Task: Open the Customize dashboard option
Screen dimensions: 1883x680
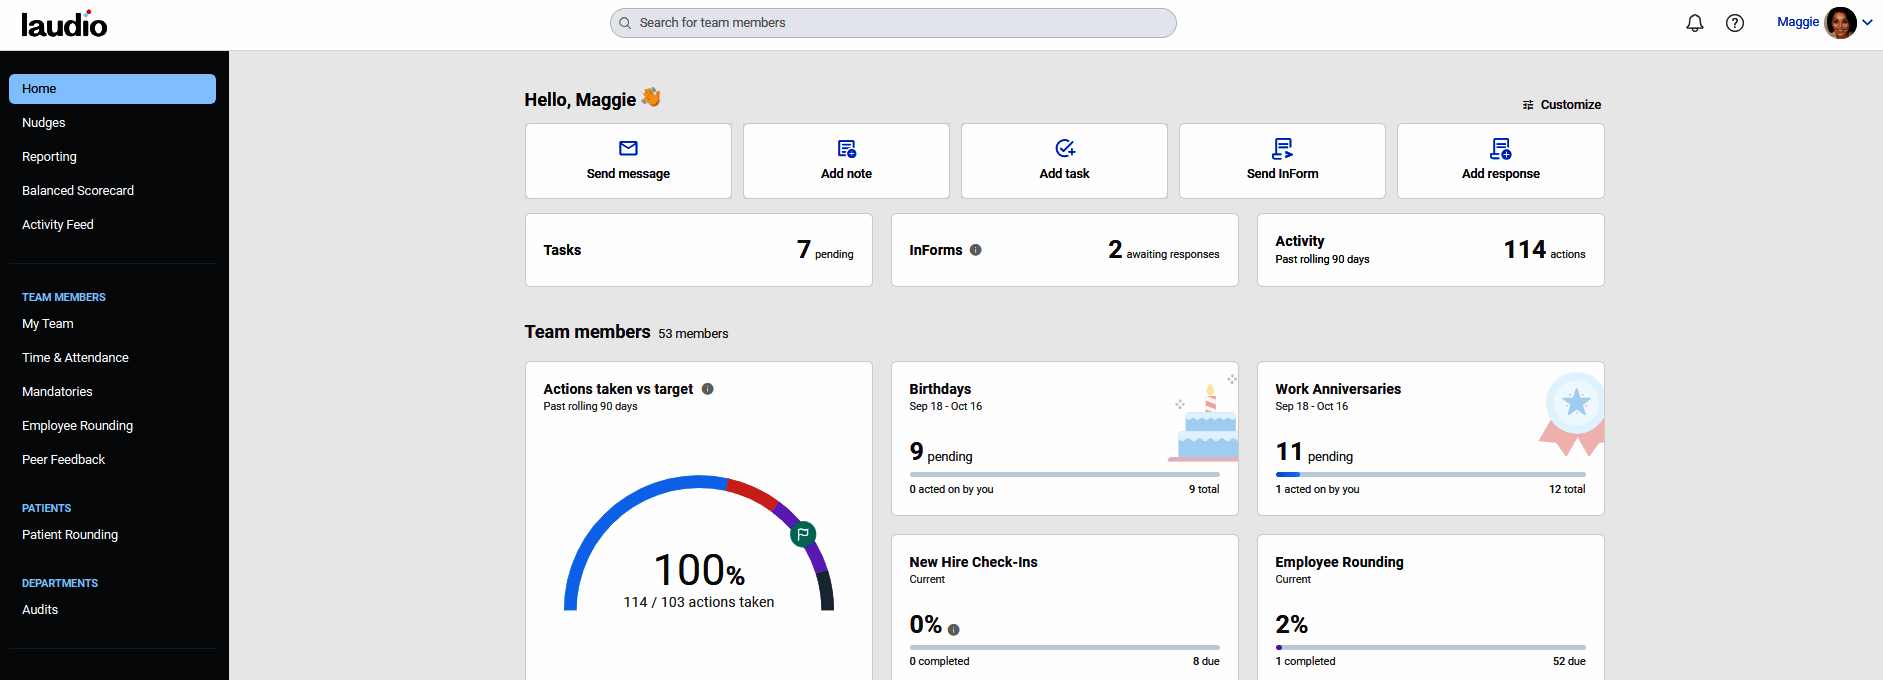Action: [1562, 105]
